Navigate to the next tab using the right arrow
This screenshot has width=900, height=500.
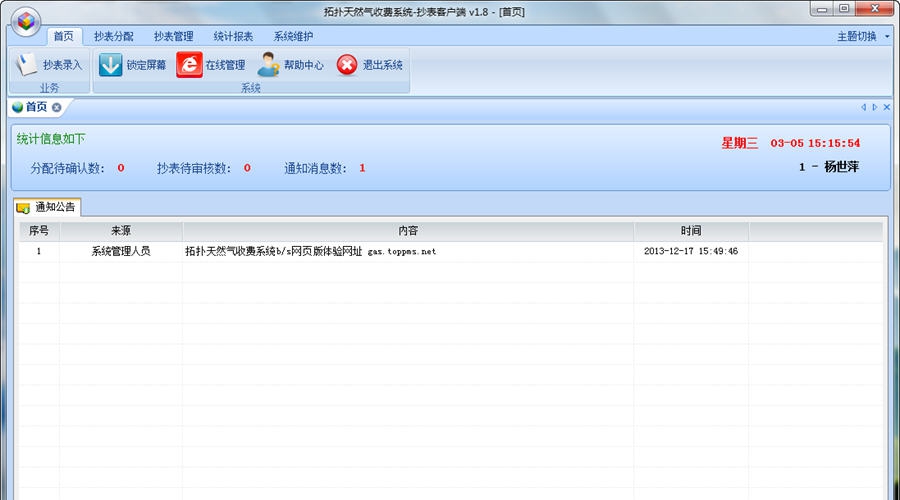click(875, 107)
